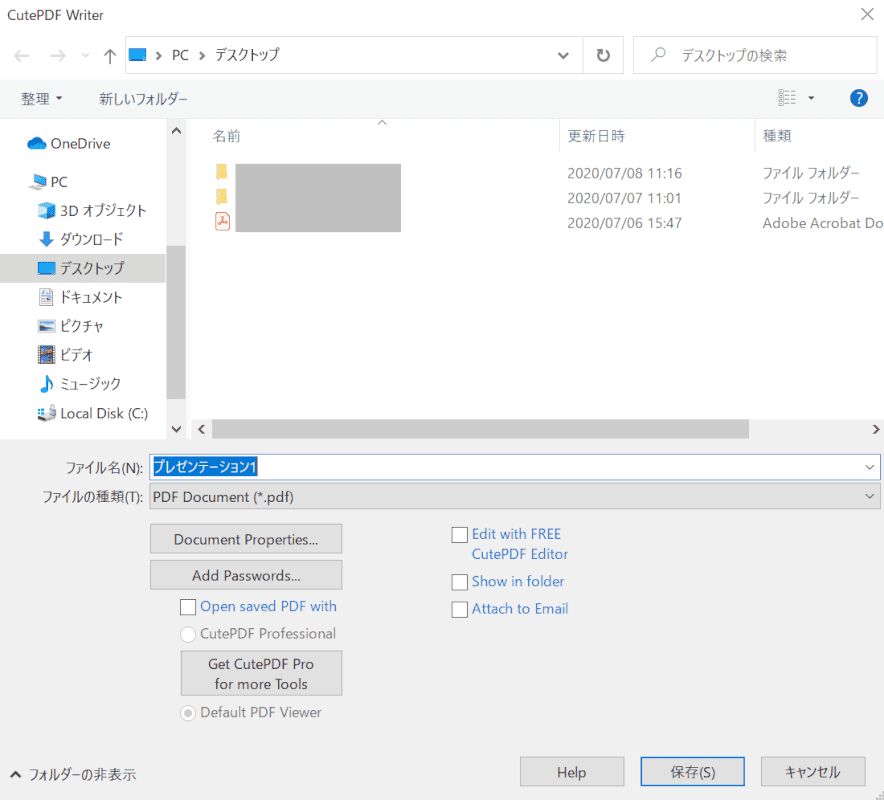Open the view options dropdown arrow
Image resolution: width=884 pixels, height=800 pixels.
[811, 98]
